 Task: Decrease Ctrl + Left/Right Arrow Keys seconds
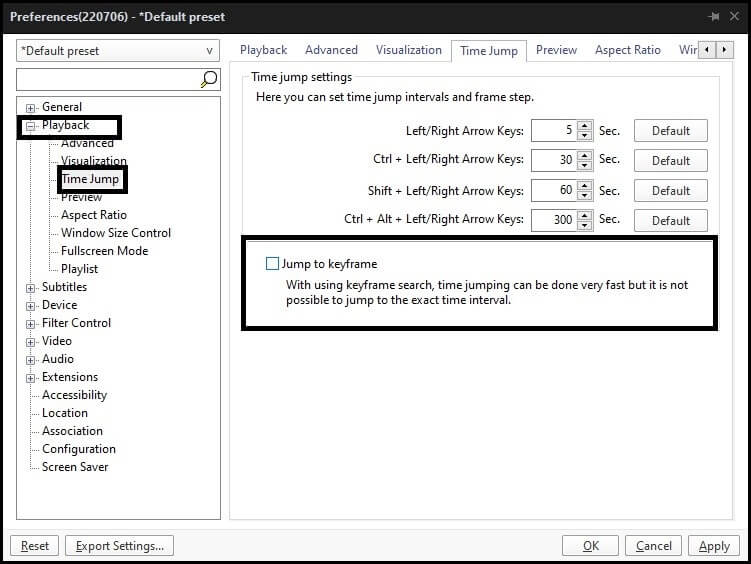coord(584,166)
